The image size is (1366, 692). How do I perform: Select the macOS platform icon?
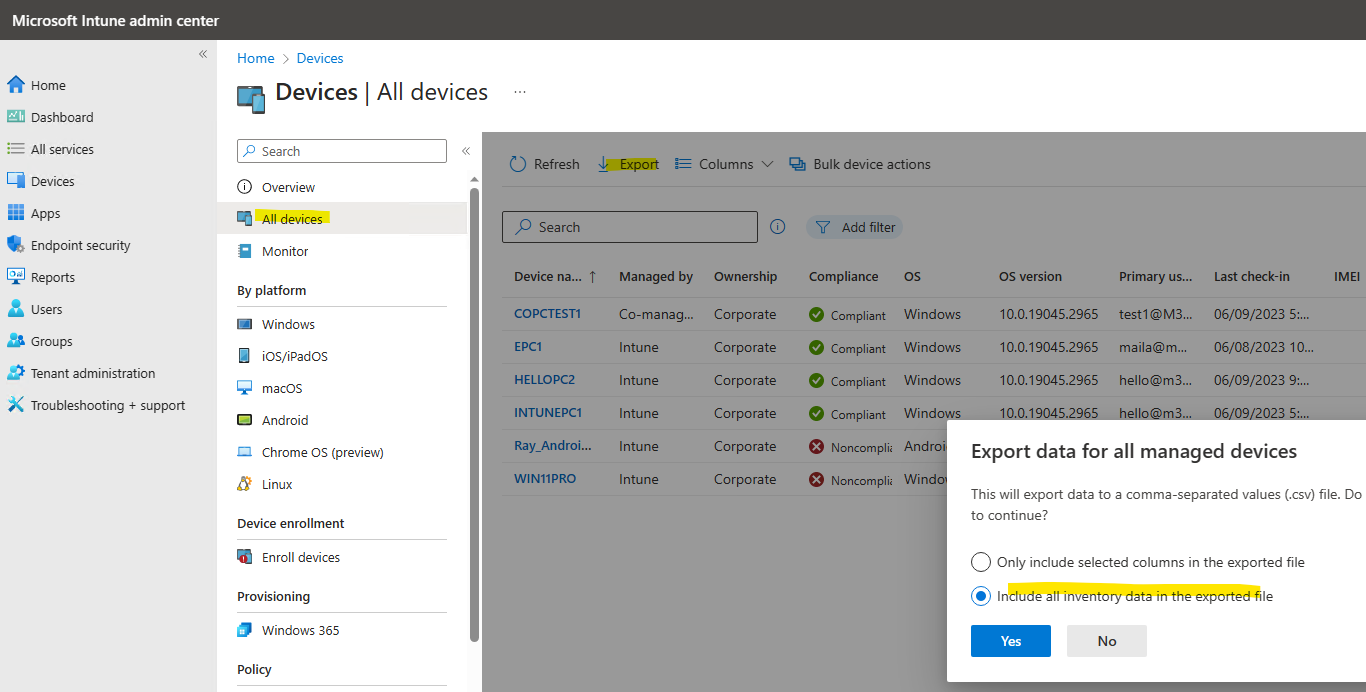pyautogui.click(x=245, y=388)
